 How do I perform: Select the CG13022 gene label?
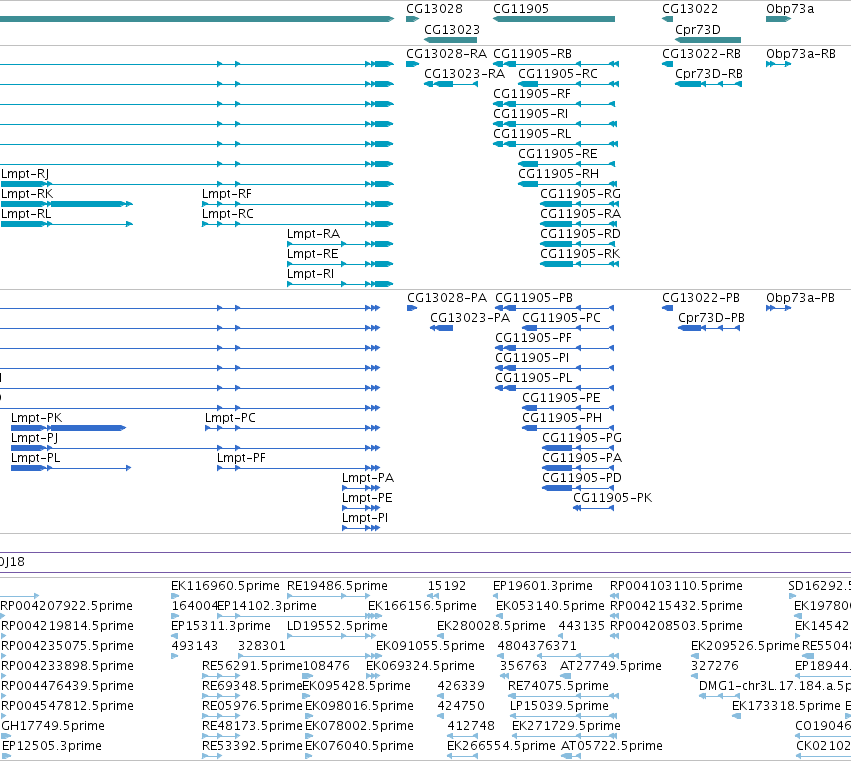pos(690,9)
